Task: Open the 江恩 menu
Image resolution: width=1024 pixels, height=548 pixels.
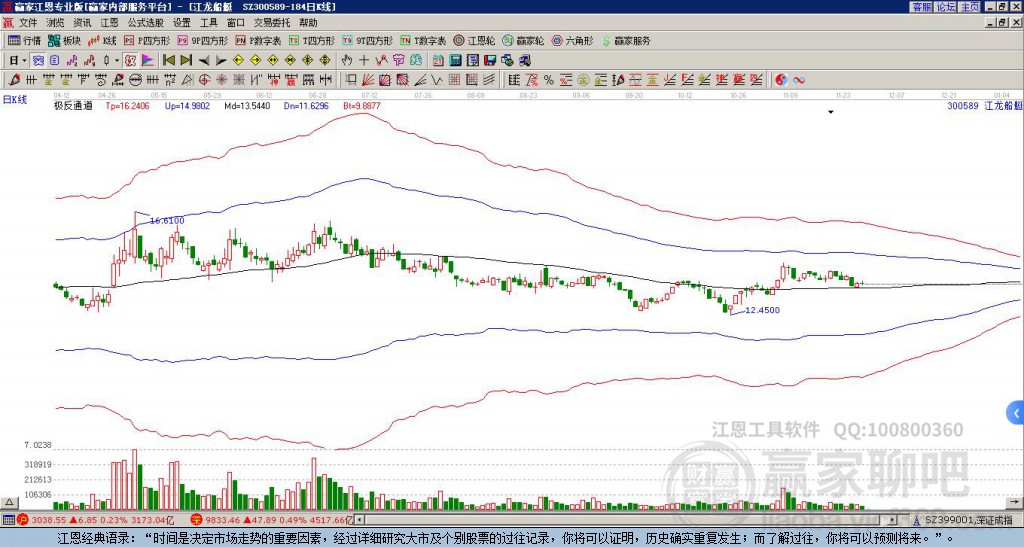Action: coord(110,23)
